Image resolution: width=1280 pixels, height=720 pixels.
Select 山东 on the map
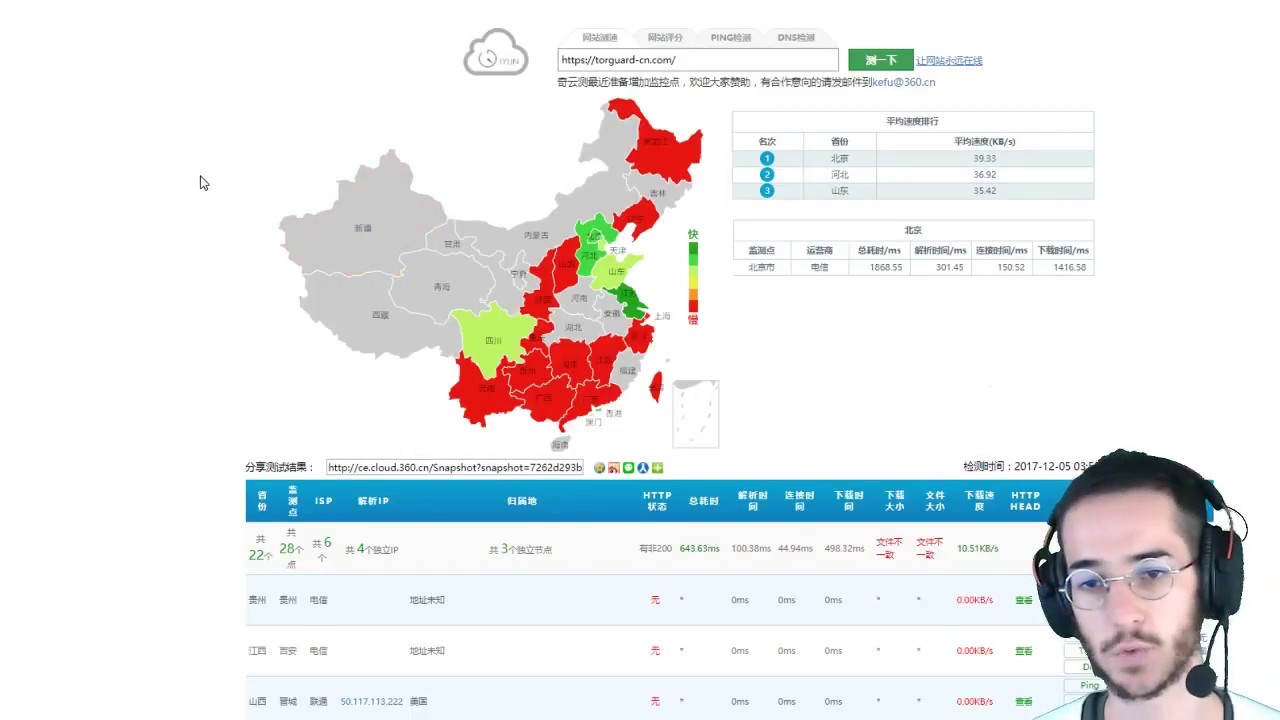click(617, 271)
